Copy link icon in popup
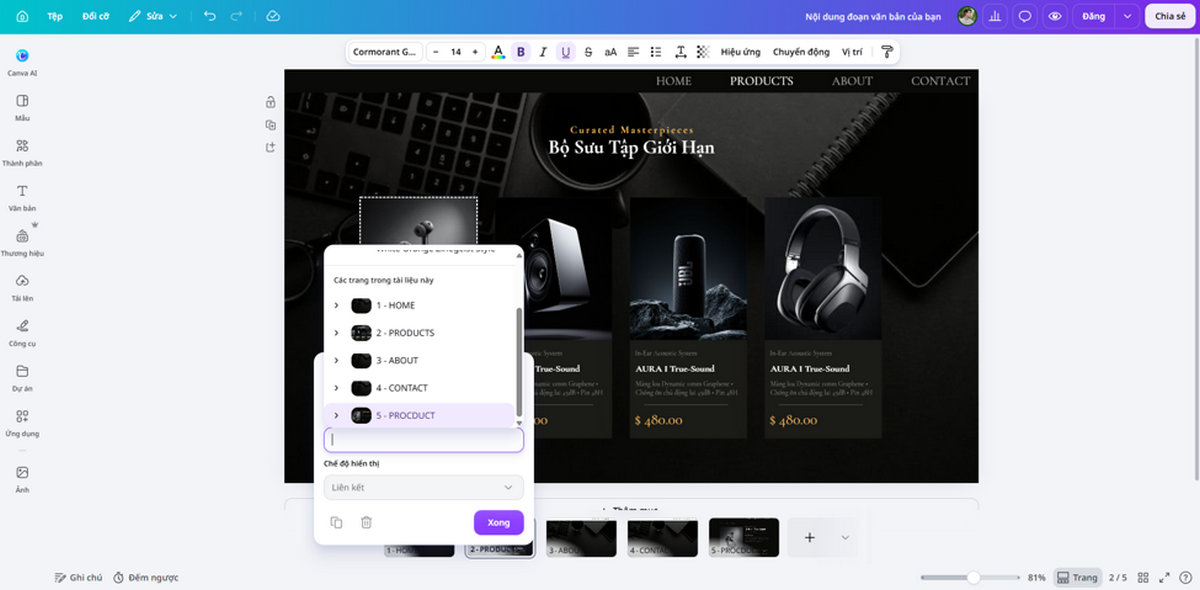Image resolution: width=1200 pixels, height=590 pixels. point(336,522)
